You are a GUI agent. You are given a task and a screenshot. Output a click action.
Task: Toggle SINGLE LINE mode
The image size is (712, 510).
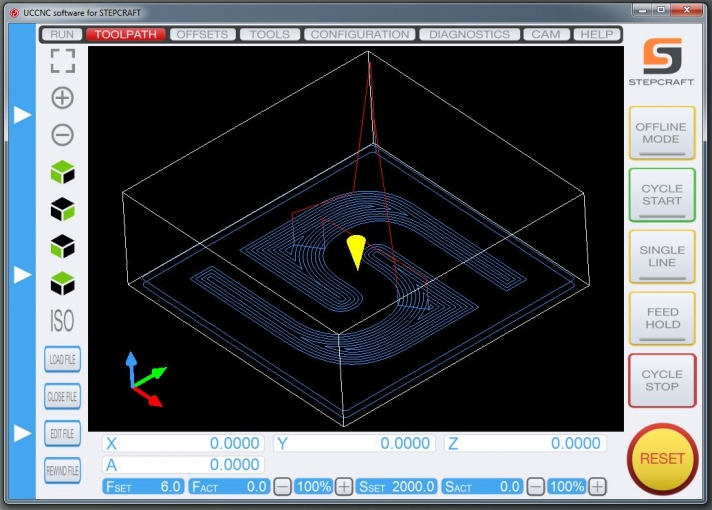click(x=661, y=257)
